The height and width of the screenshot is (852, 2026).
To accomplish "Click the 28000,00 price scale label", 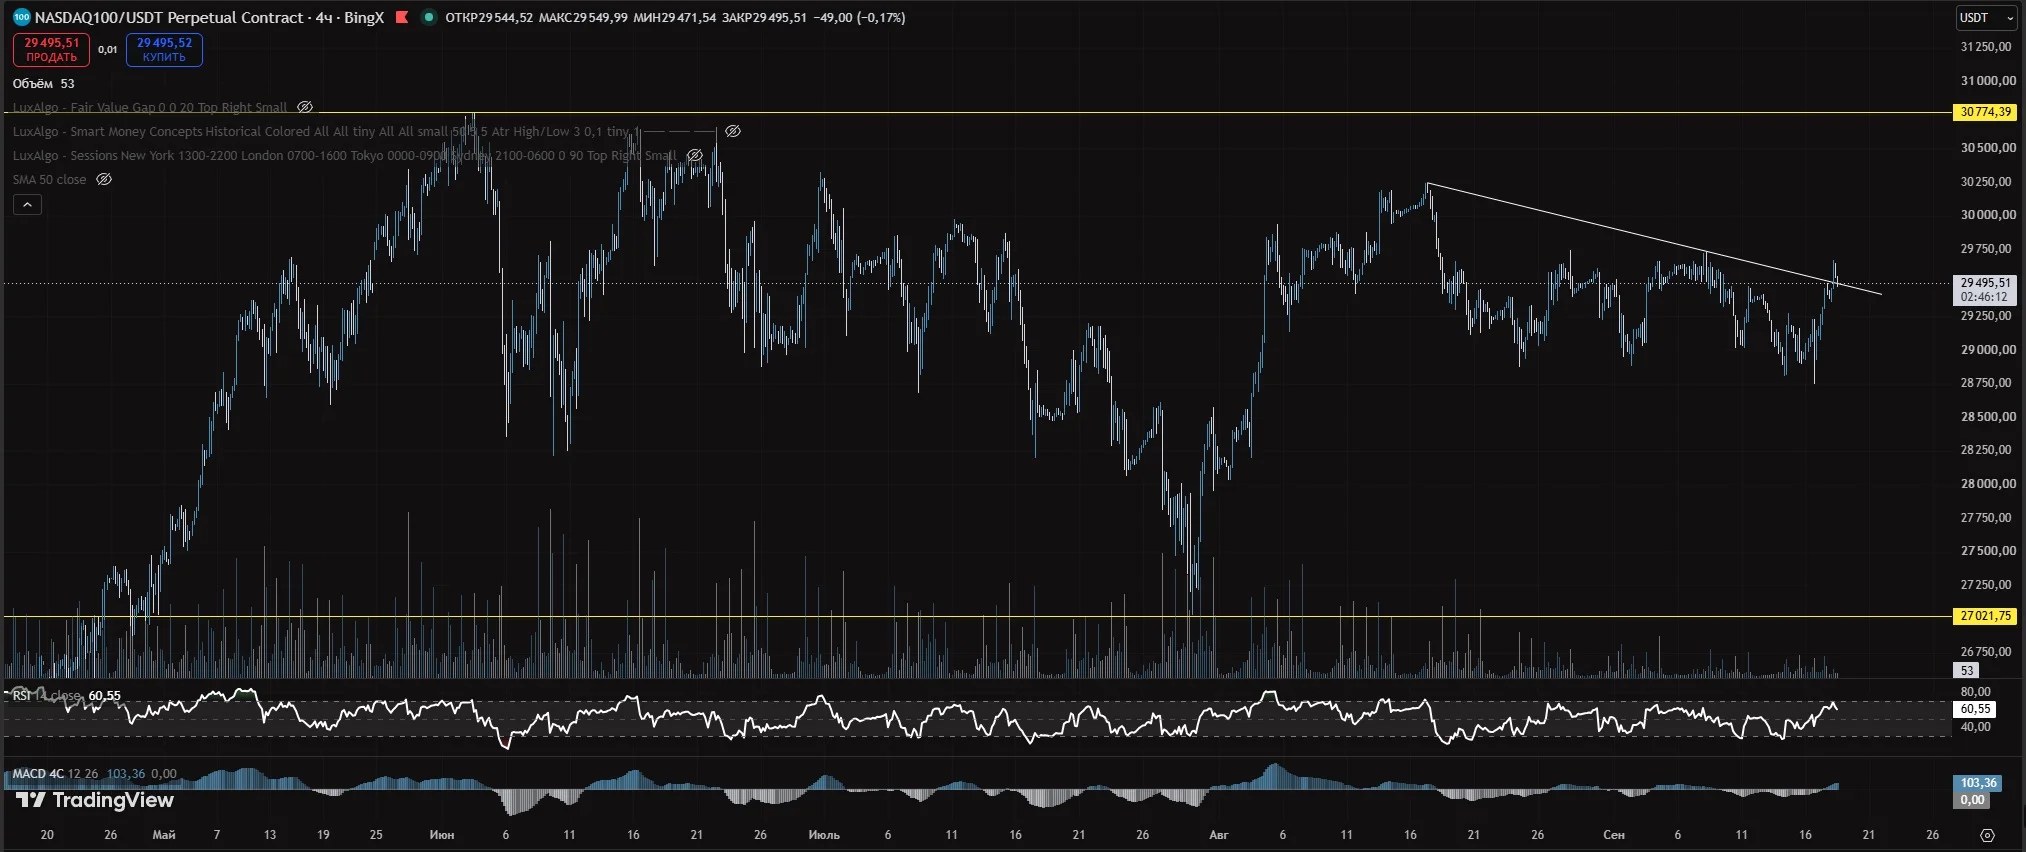I will [1986, 484].
